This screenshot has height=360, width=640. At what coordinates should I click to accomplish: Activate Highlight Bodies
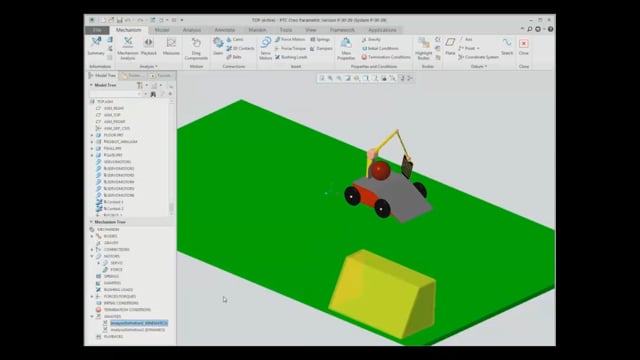coord(424,48)
